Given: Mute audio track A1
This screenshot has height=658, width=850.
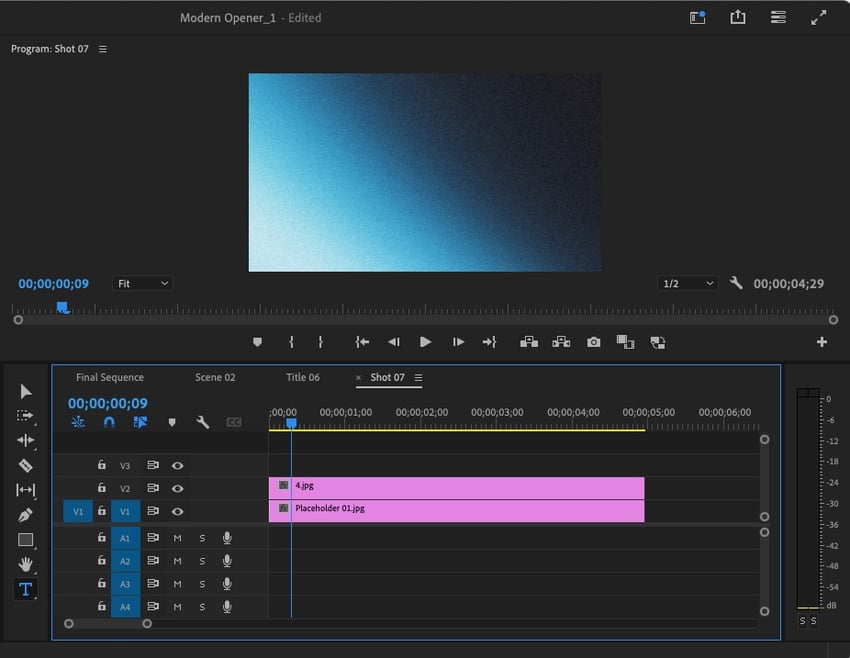Looking at the screenshot, I should click(177, 537).
